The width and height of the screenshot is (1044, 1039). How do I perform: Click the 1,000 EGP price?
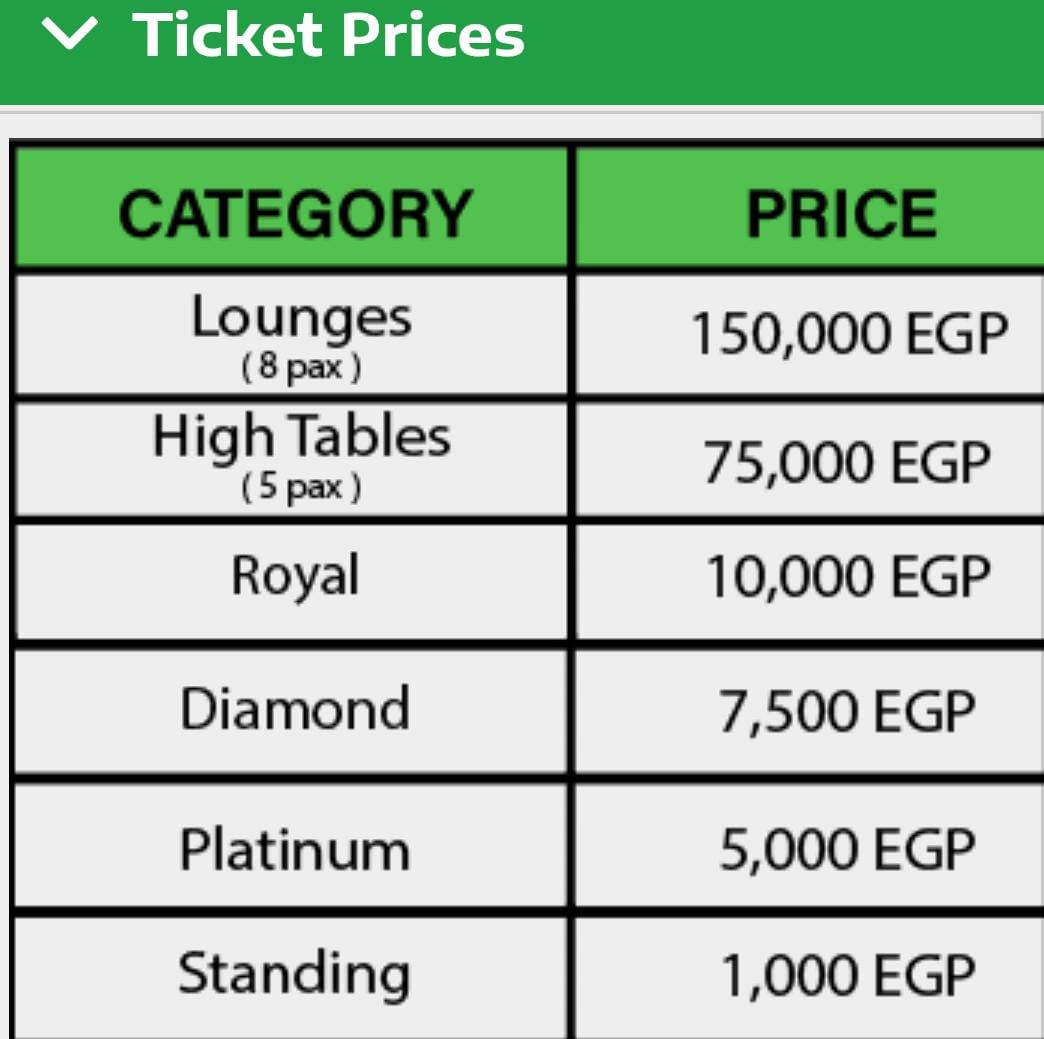coord(848,976)
